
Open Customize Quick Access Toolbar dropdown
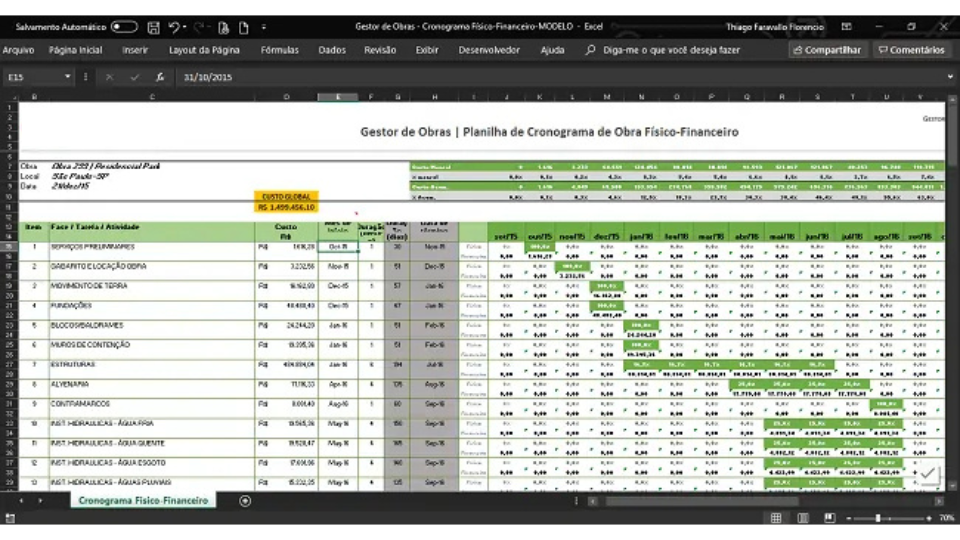264,27
